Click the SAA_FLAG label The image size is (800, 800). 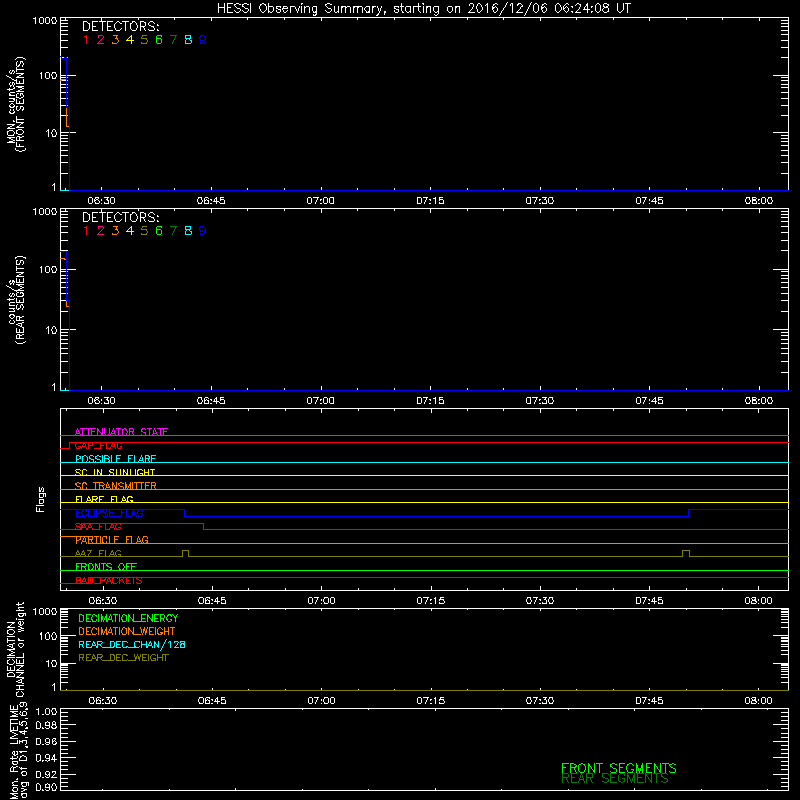98,526
